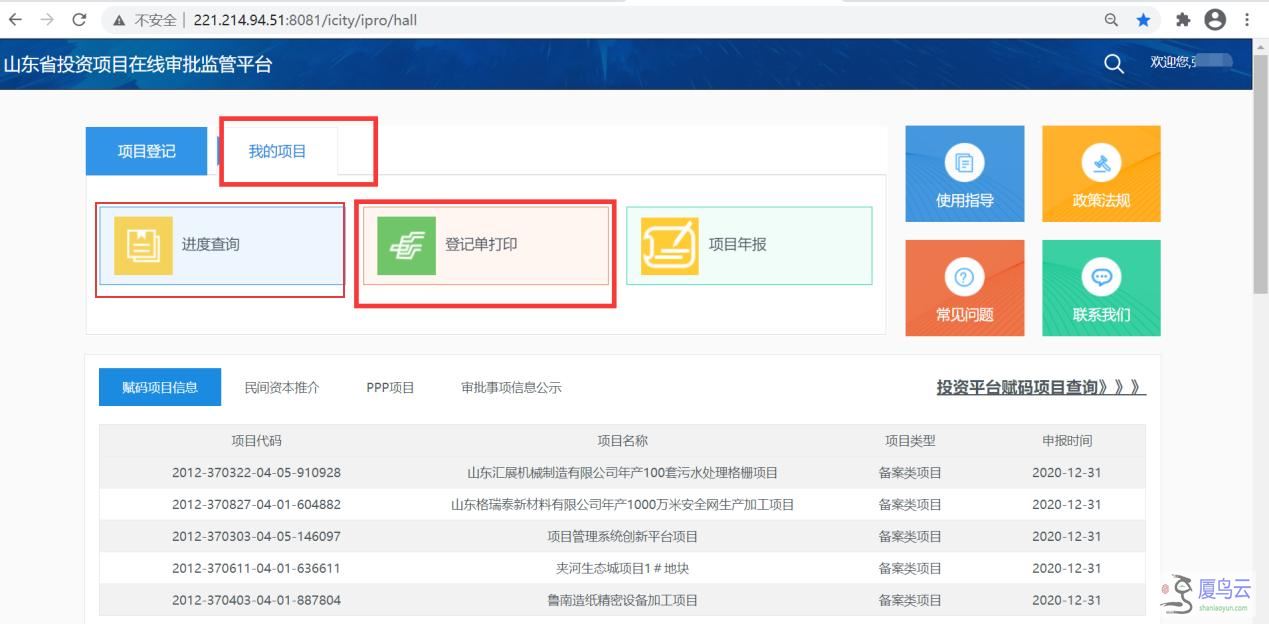Open the browser extensions puzzle icon
This screenshot has width=1269, height=624.
(x=1183, y=19)
